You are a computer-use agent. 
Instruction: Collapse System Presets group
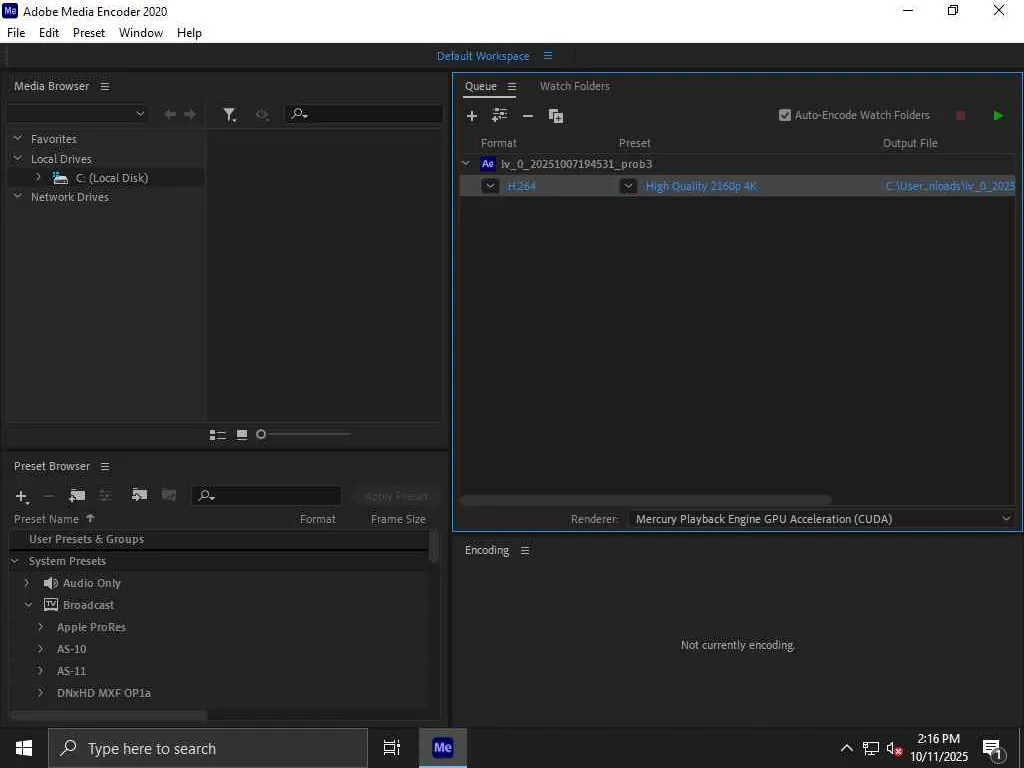click(15, 561)
